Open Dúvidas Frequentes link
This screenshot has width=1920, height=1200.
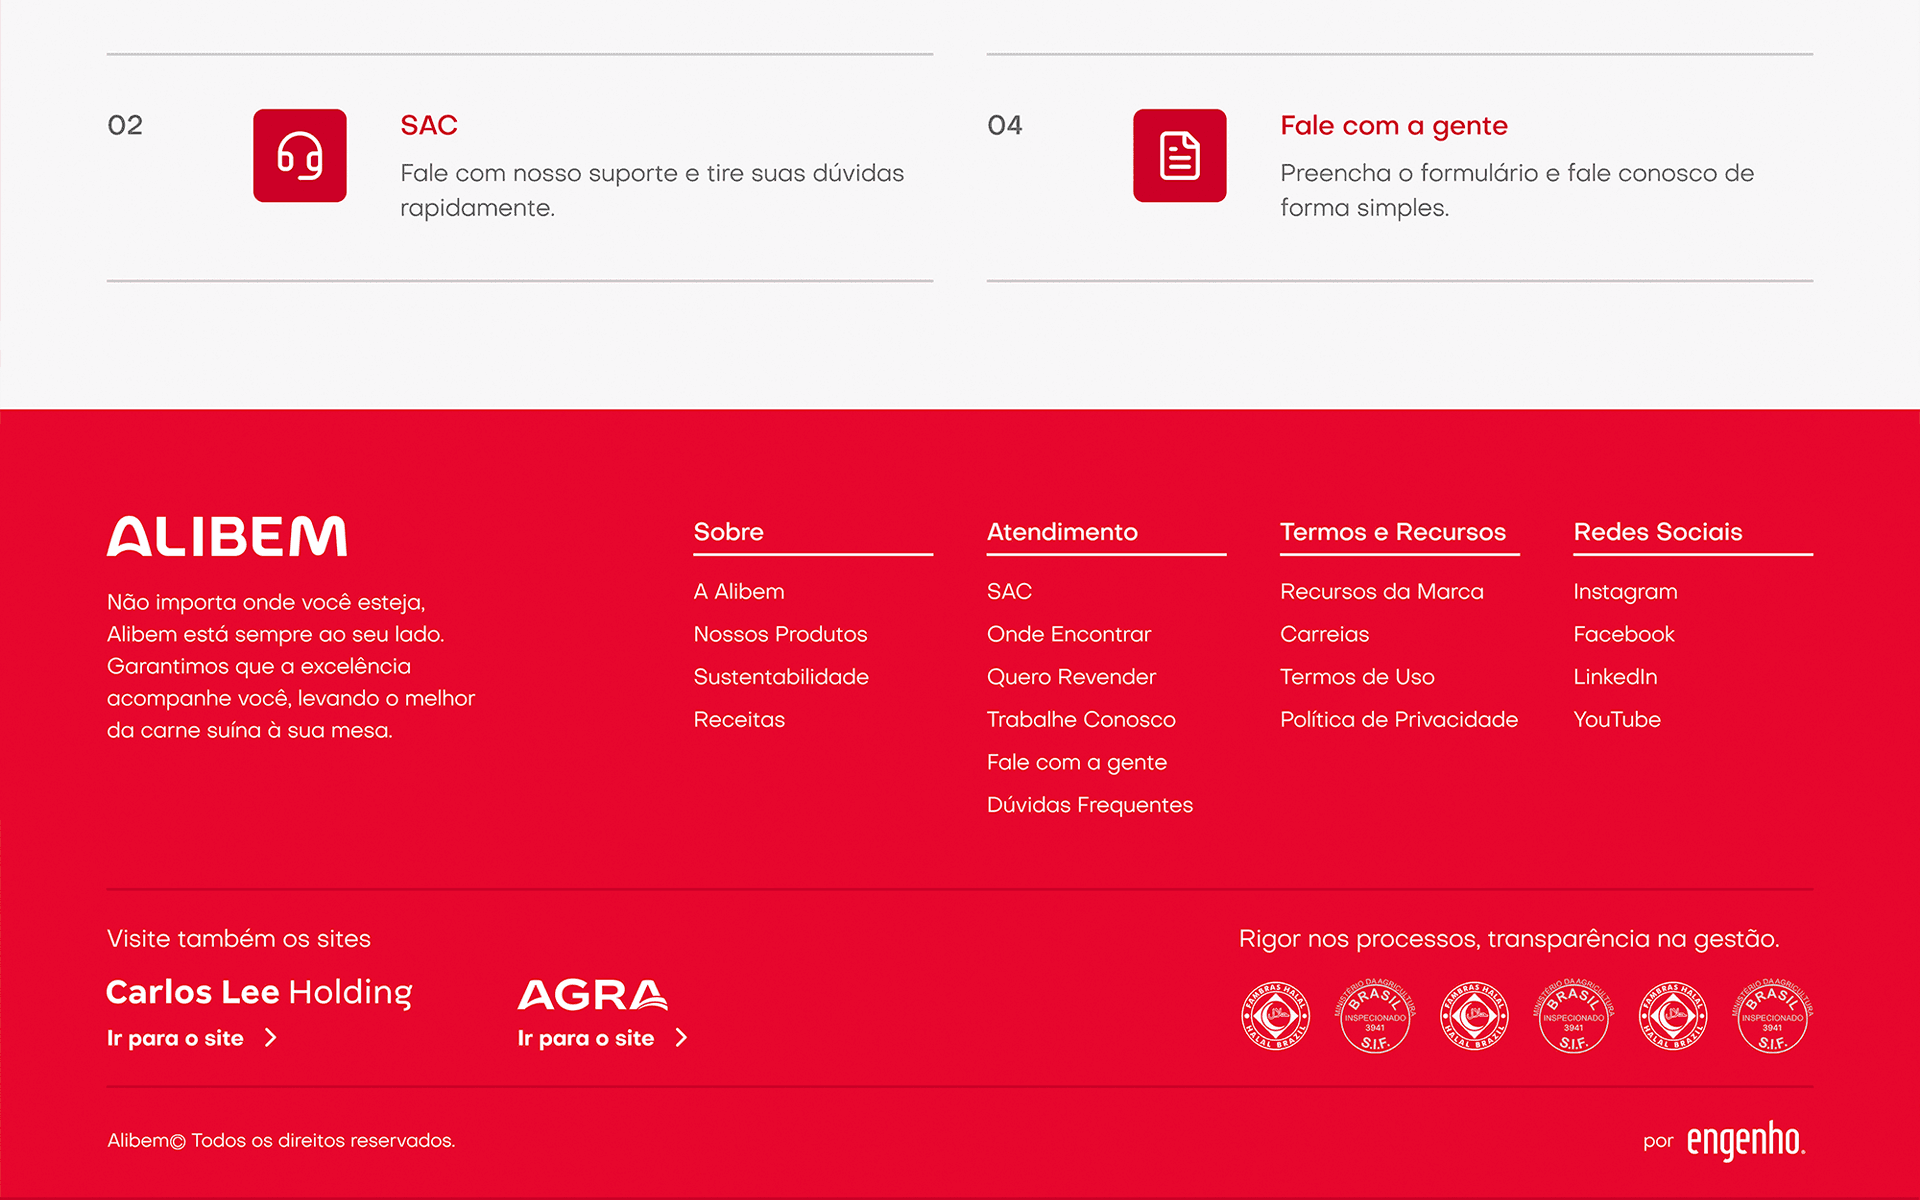(x=1089, y=805)
